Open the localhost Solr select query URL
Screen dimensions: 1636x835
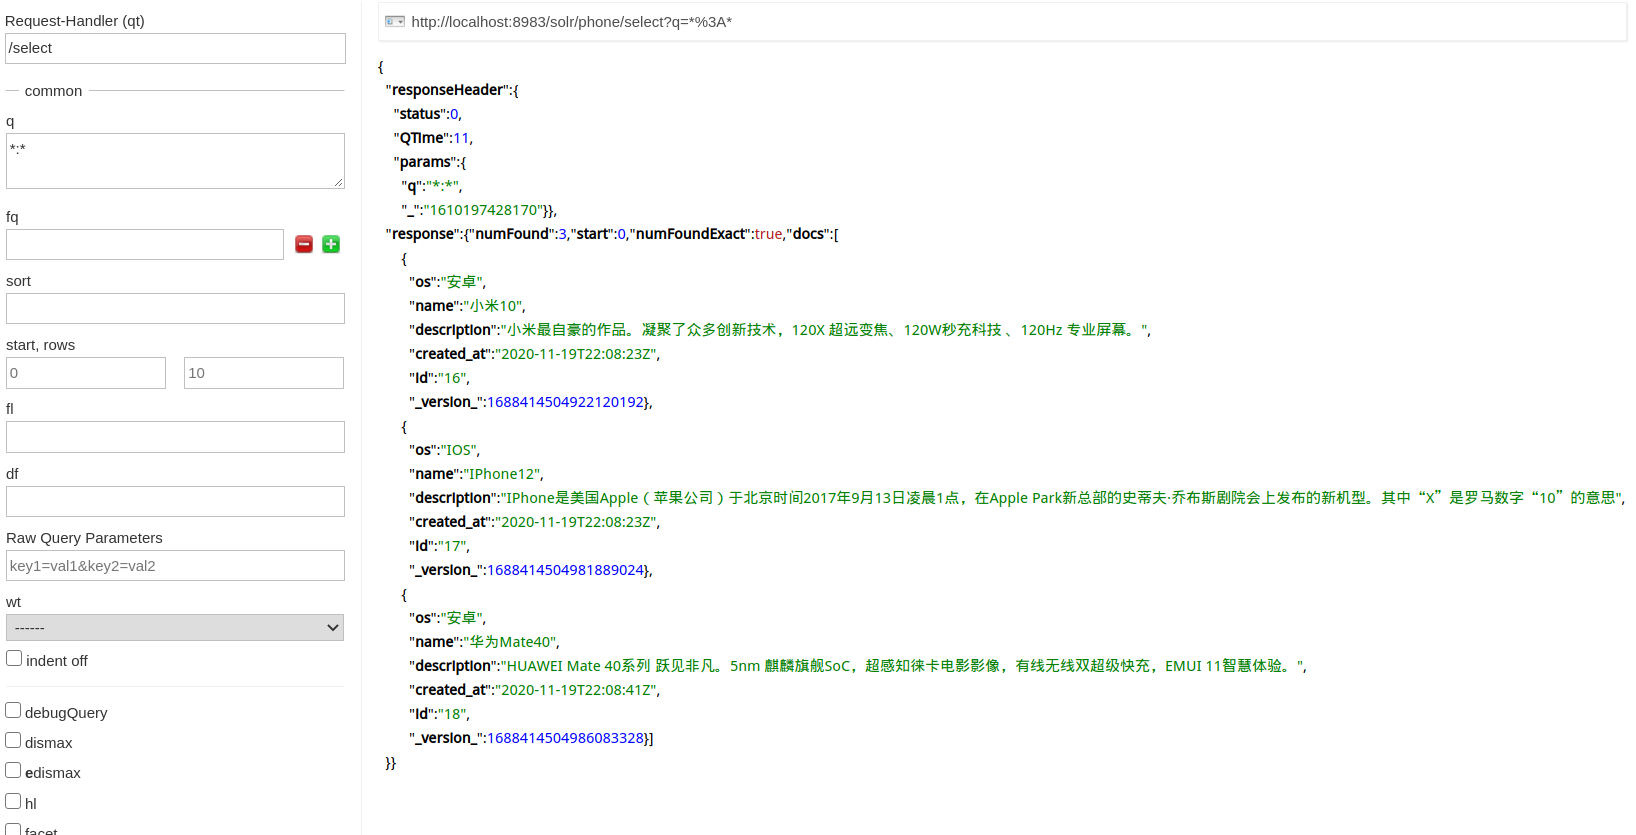click(571, 22)
